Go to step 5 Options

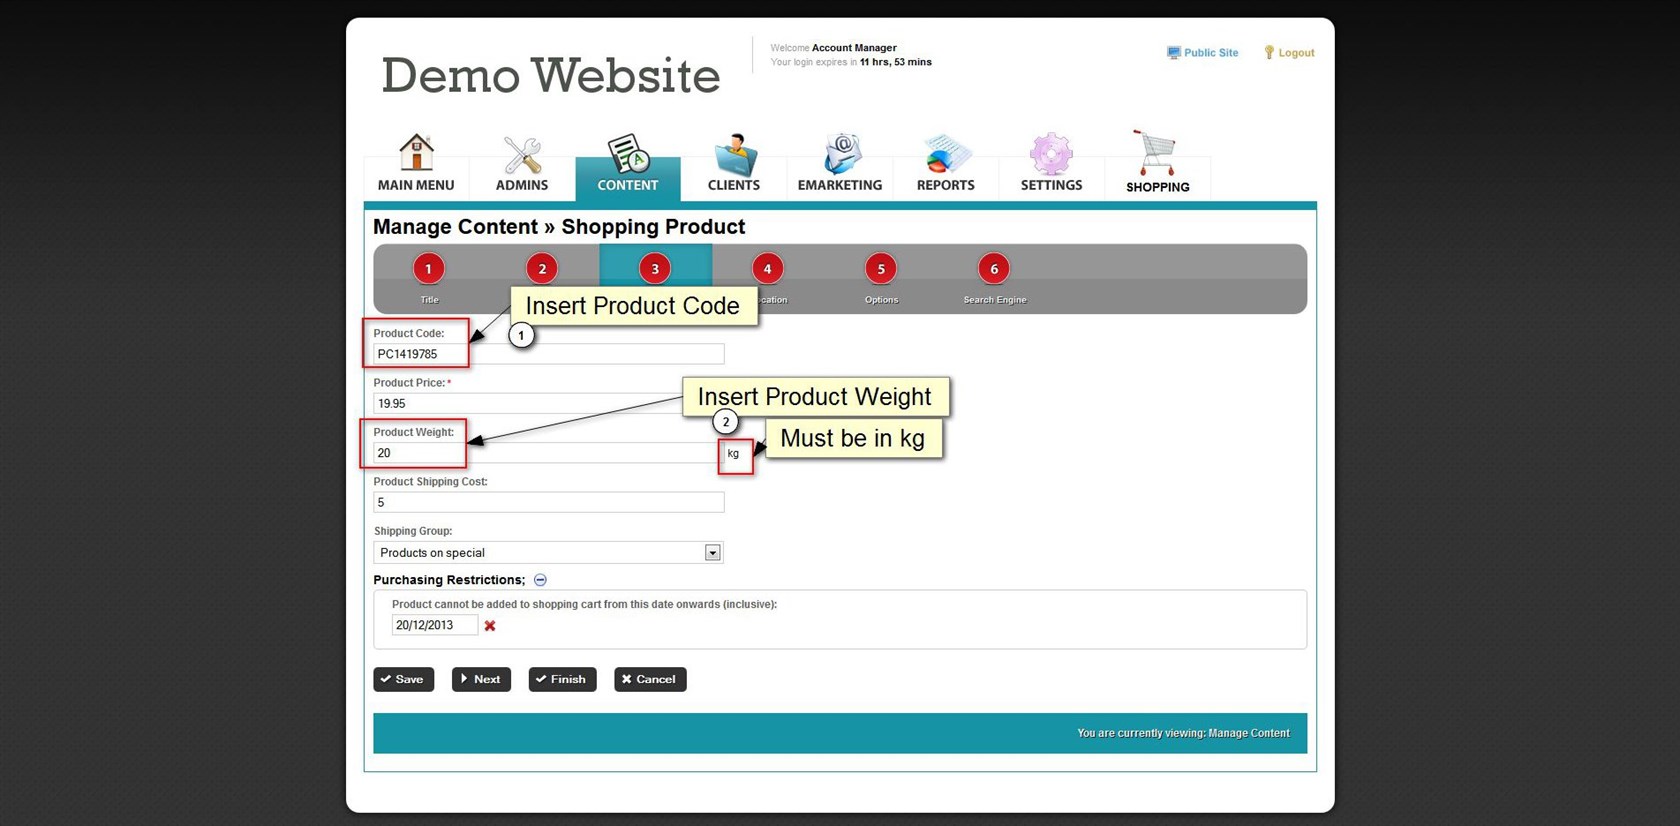[881, 269]
